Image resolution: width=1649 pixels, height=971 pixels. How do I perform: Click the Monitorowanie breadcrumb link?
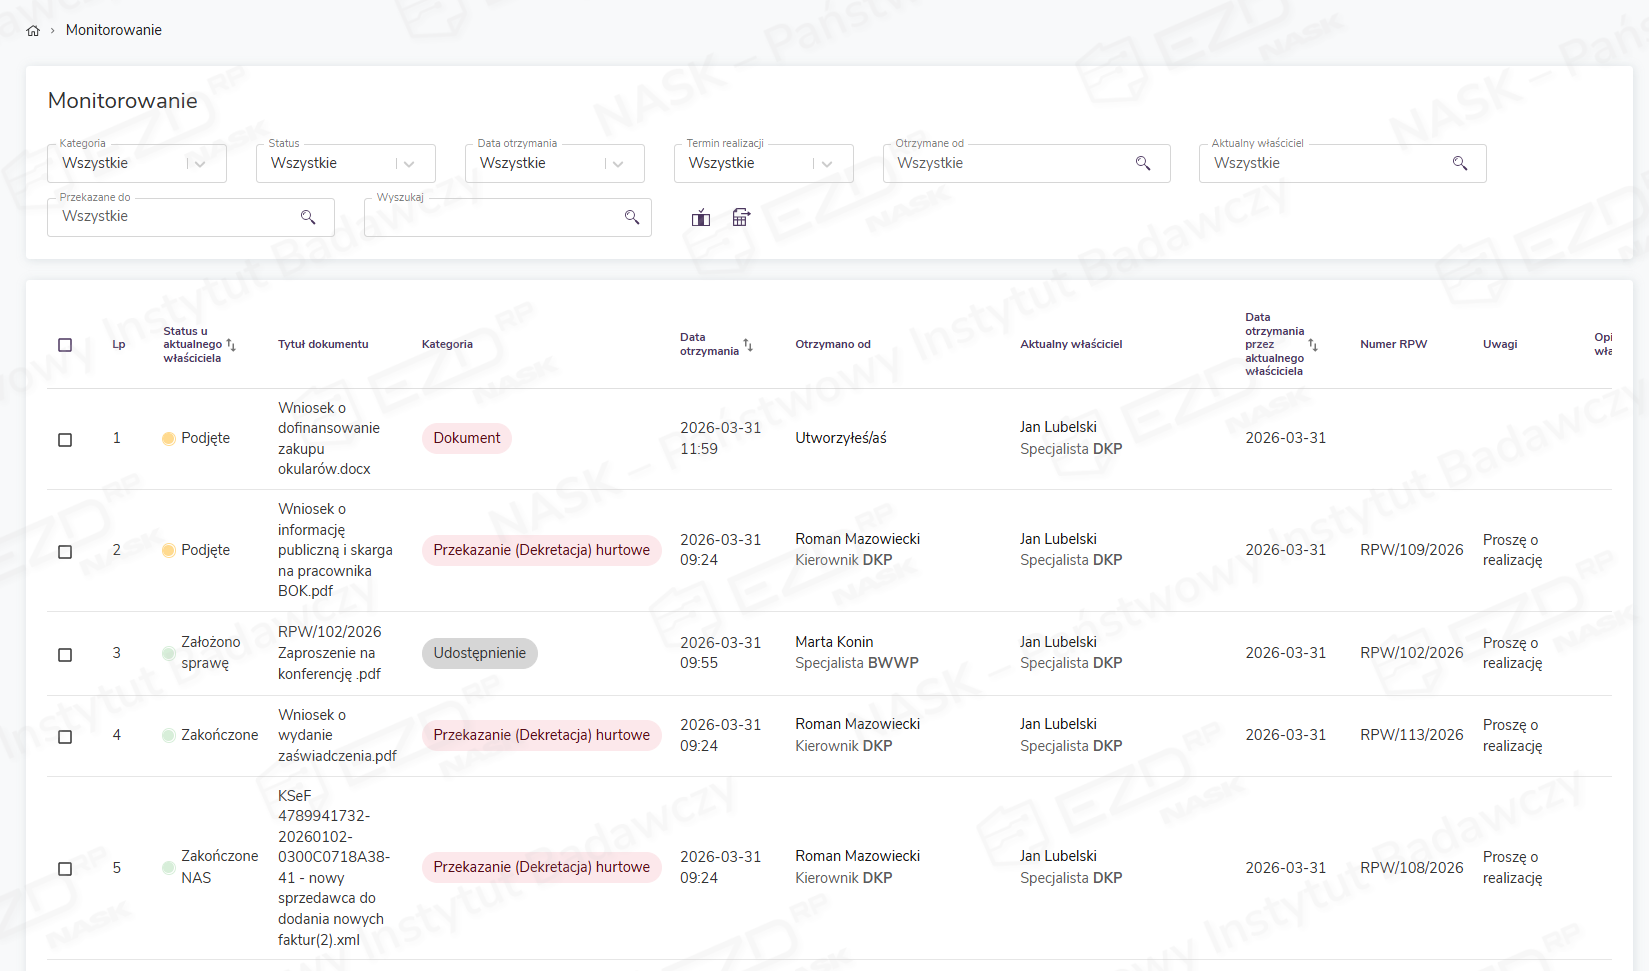pyautogui.click(x=113, y=30)
